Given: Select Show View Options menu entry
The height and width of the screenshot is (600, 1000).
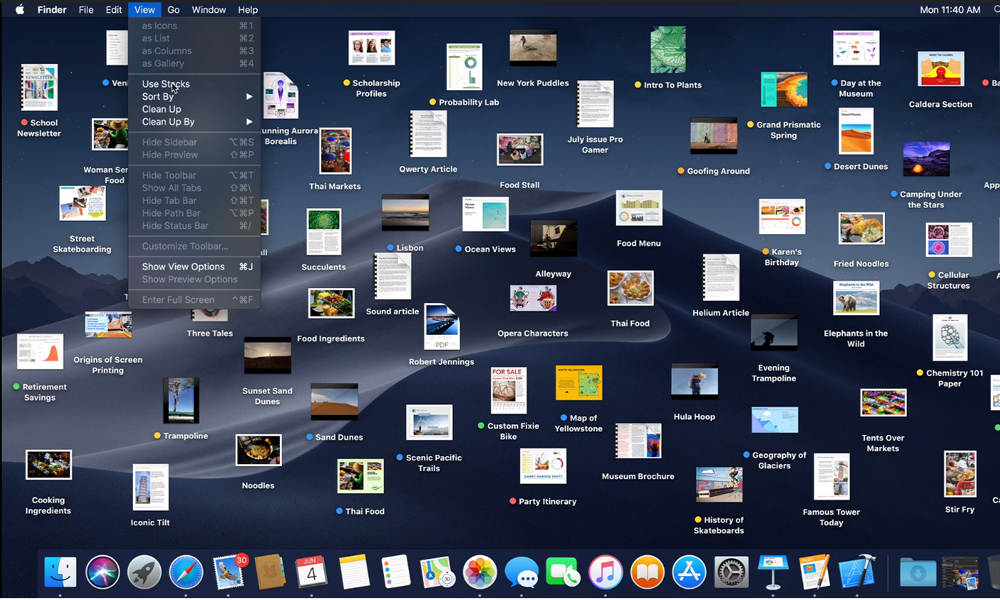Looking at the screenshot, I should coord(183,267).
